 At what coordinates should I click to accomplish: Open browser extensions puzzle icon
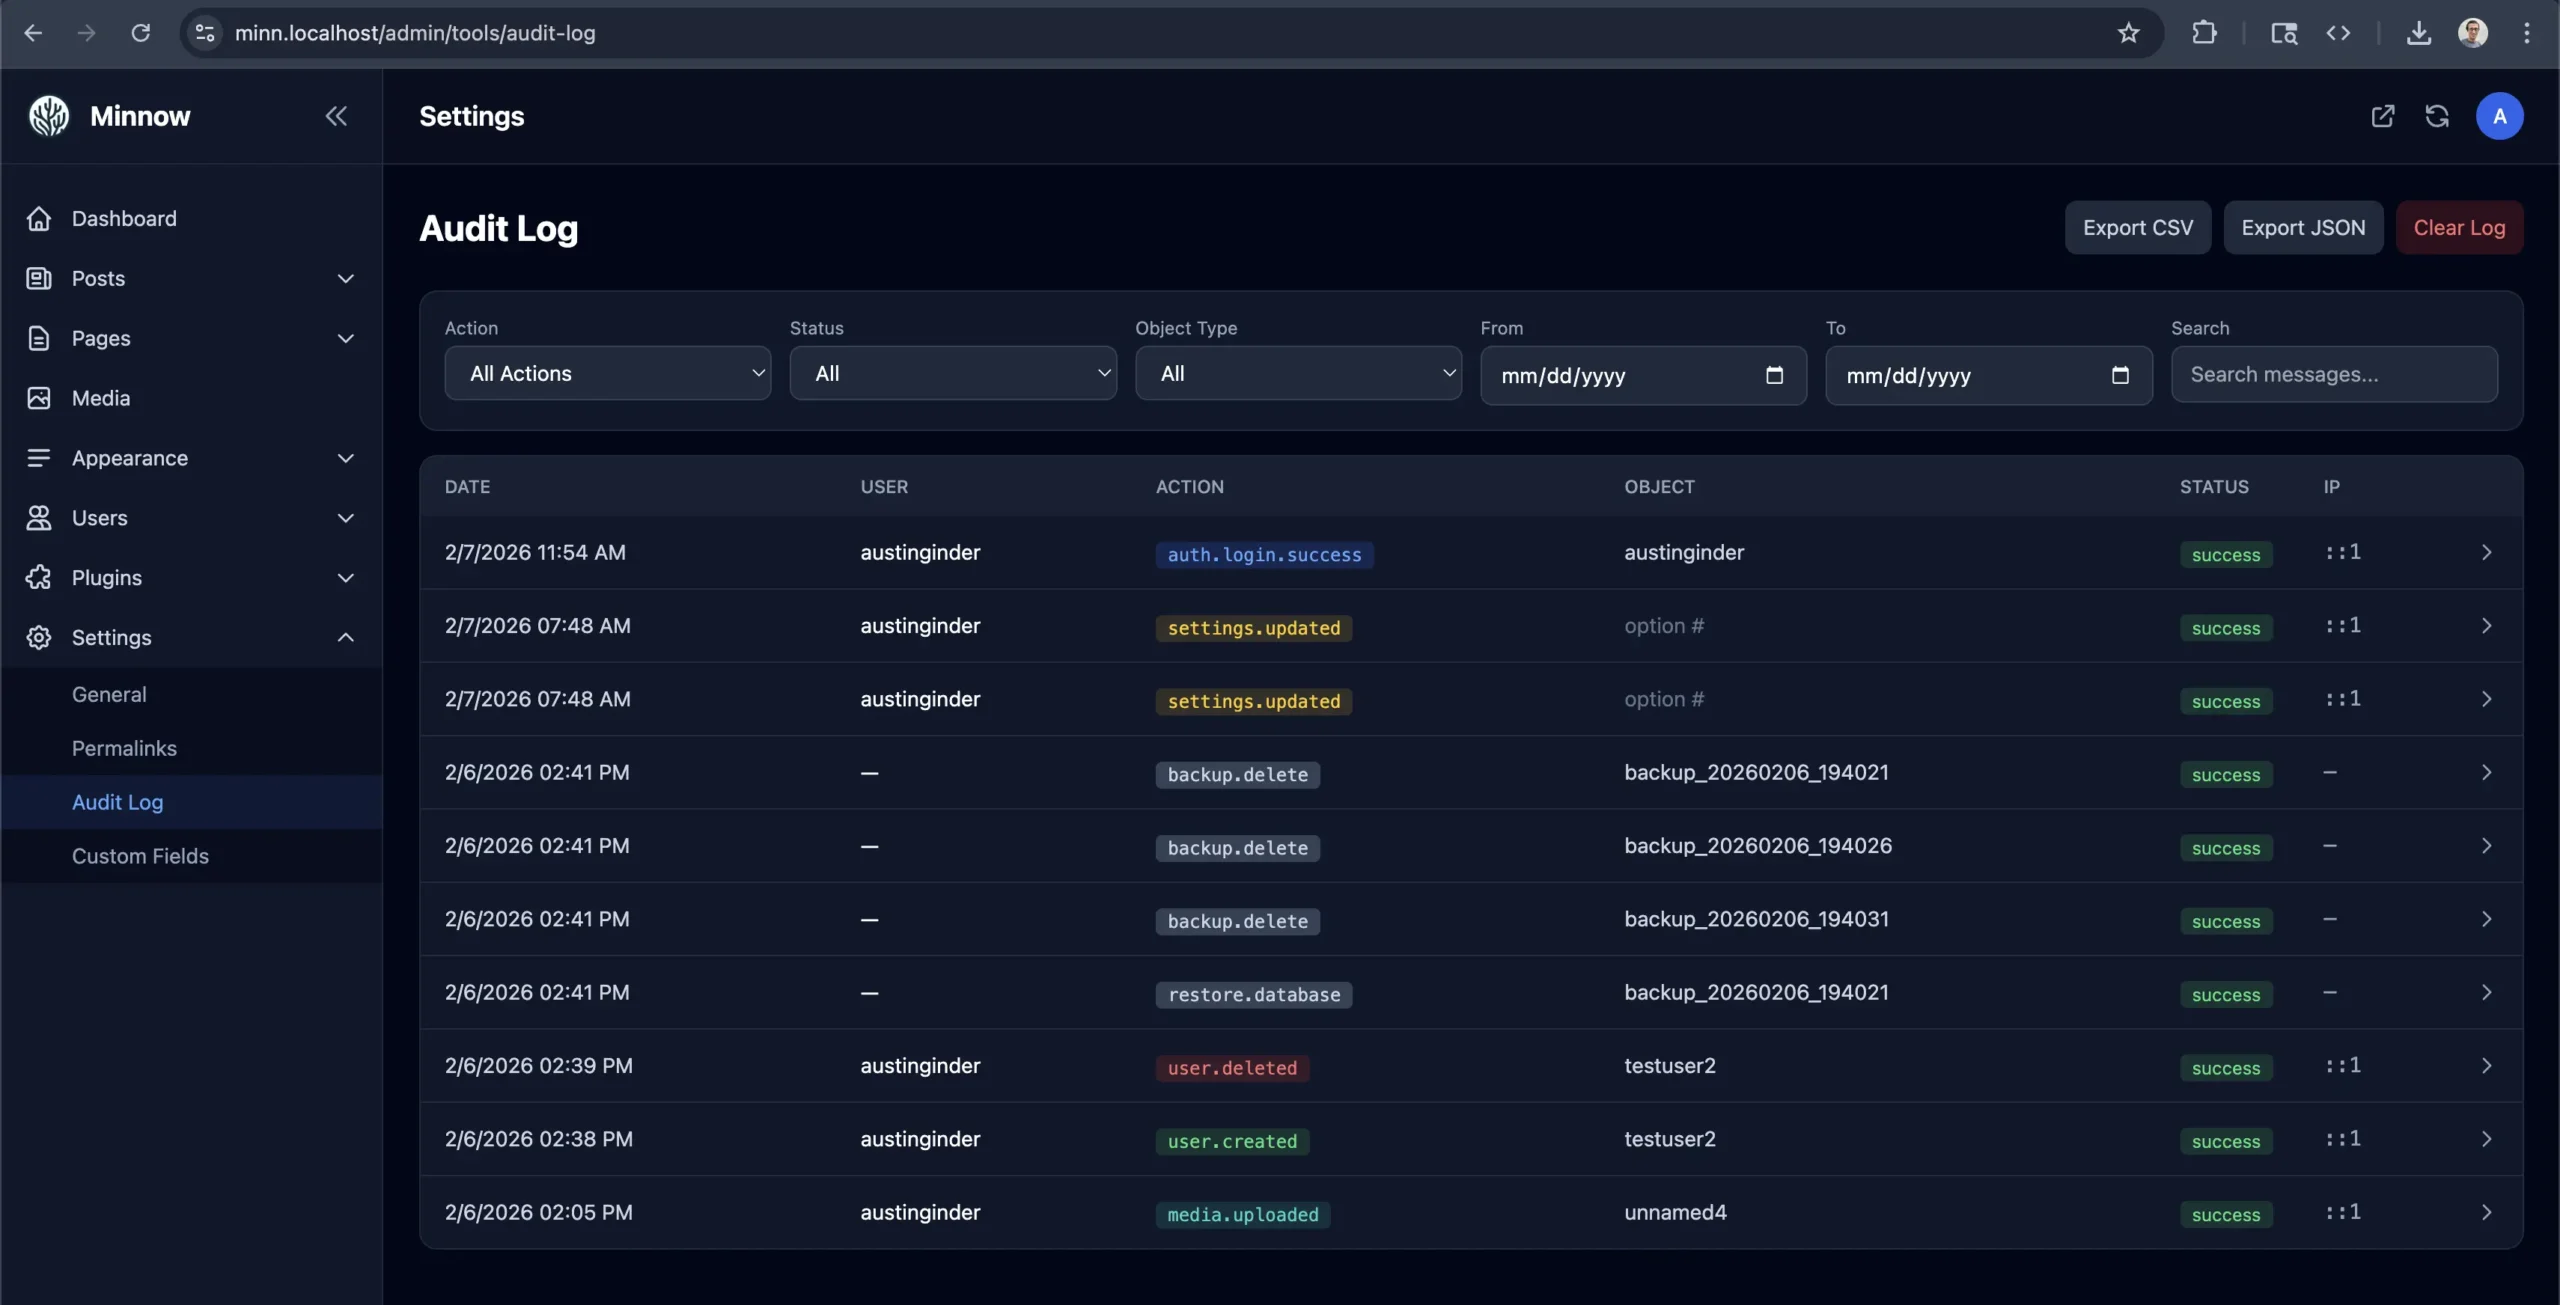tap(2204, 33)
